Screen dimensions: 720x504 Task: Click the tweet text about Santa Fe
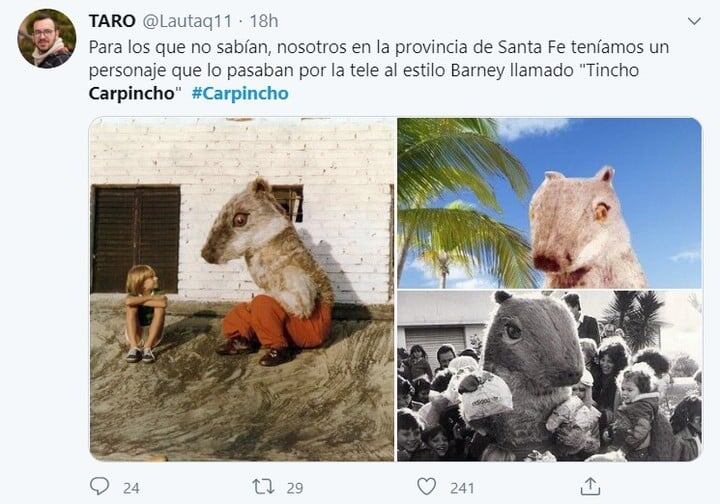tap(379, 70)
